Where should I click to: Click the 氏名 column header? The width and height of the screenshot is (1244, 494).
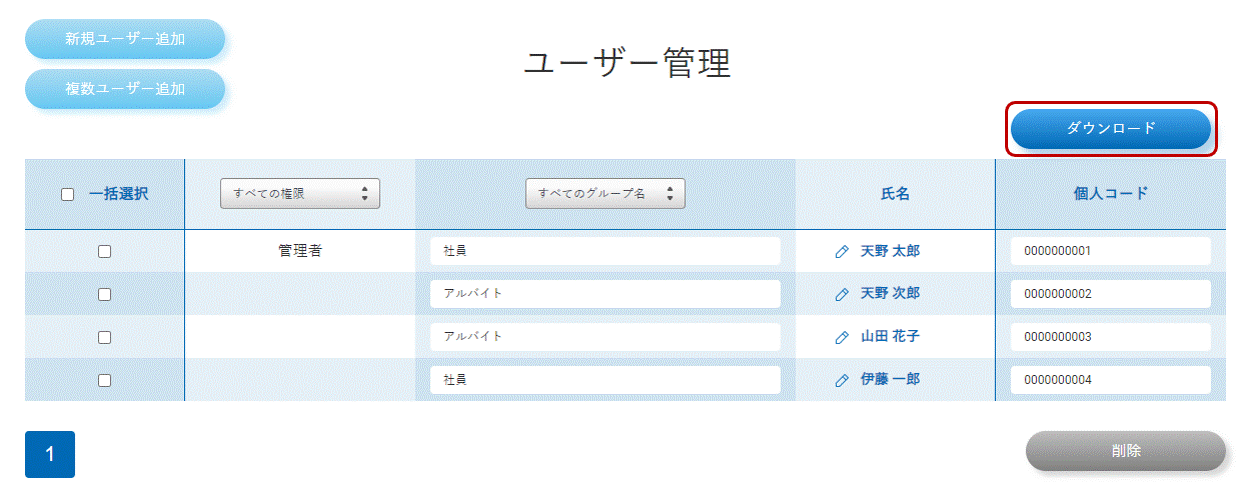click(895, 194)
